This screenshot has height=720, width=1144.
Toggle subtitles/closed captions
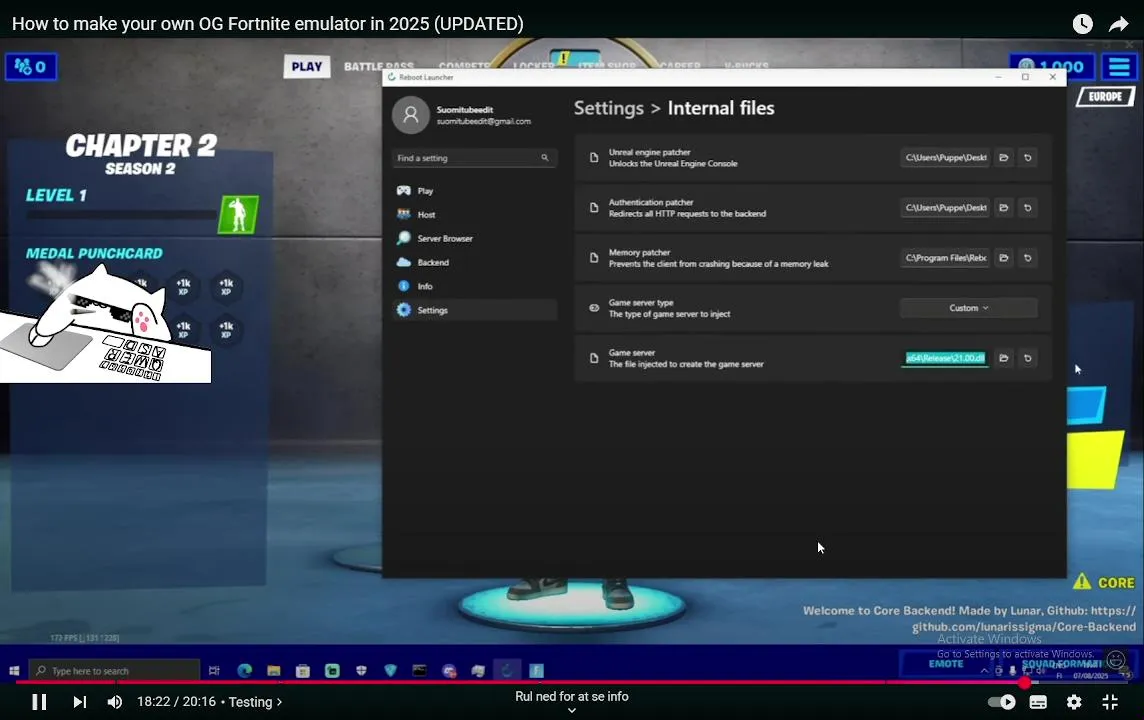[x=1038, y=702]
